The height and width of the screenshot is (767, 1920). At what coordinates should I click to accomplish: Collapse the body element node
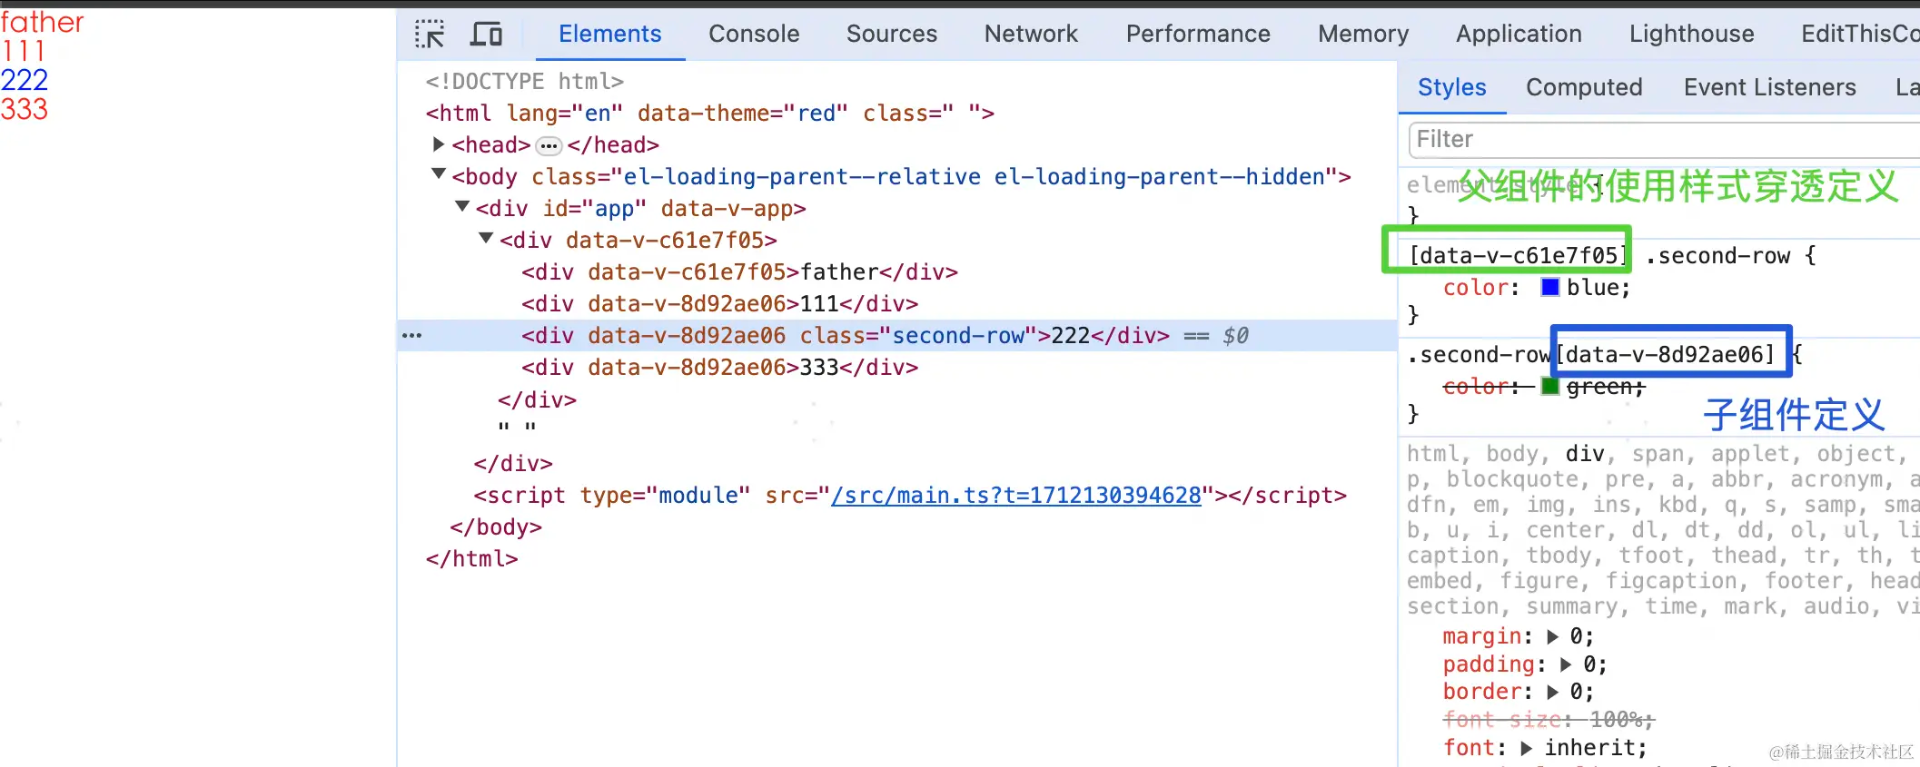click(438, 175)
